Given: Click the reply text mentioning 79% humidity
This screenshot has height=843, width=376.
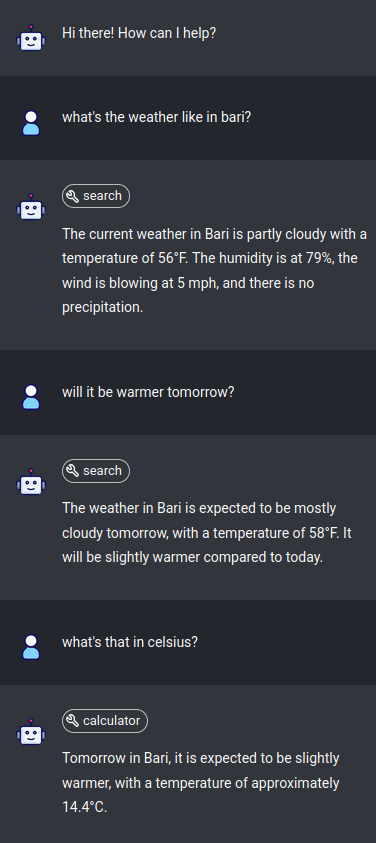Looking at the screenshot, I should pos(215,271).
